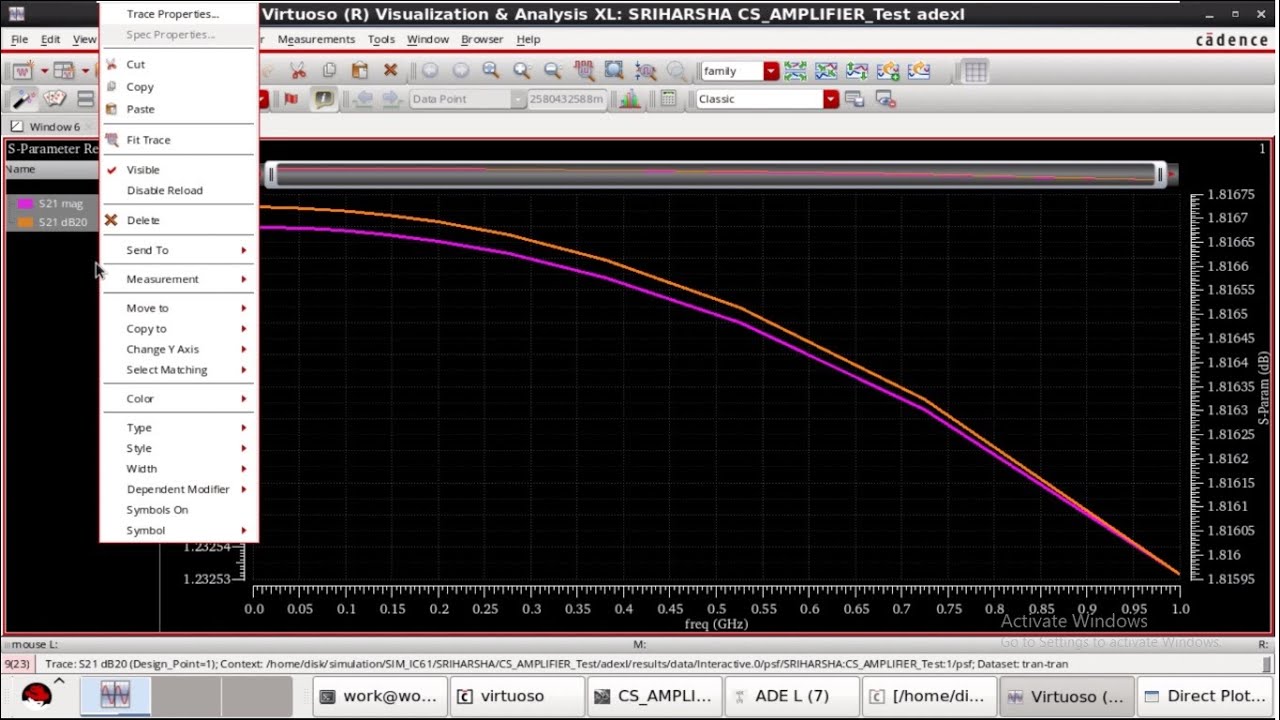Click the toolbar Paste clipboard icon
This screenshot has height=720, width=1280.
pyautogui.click(x=360, y=71)
